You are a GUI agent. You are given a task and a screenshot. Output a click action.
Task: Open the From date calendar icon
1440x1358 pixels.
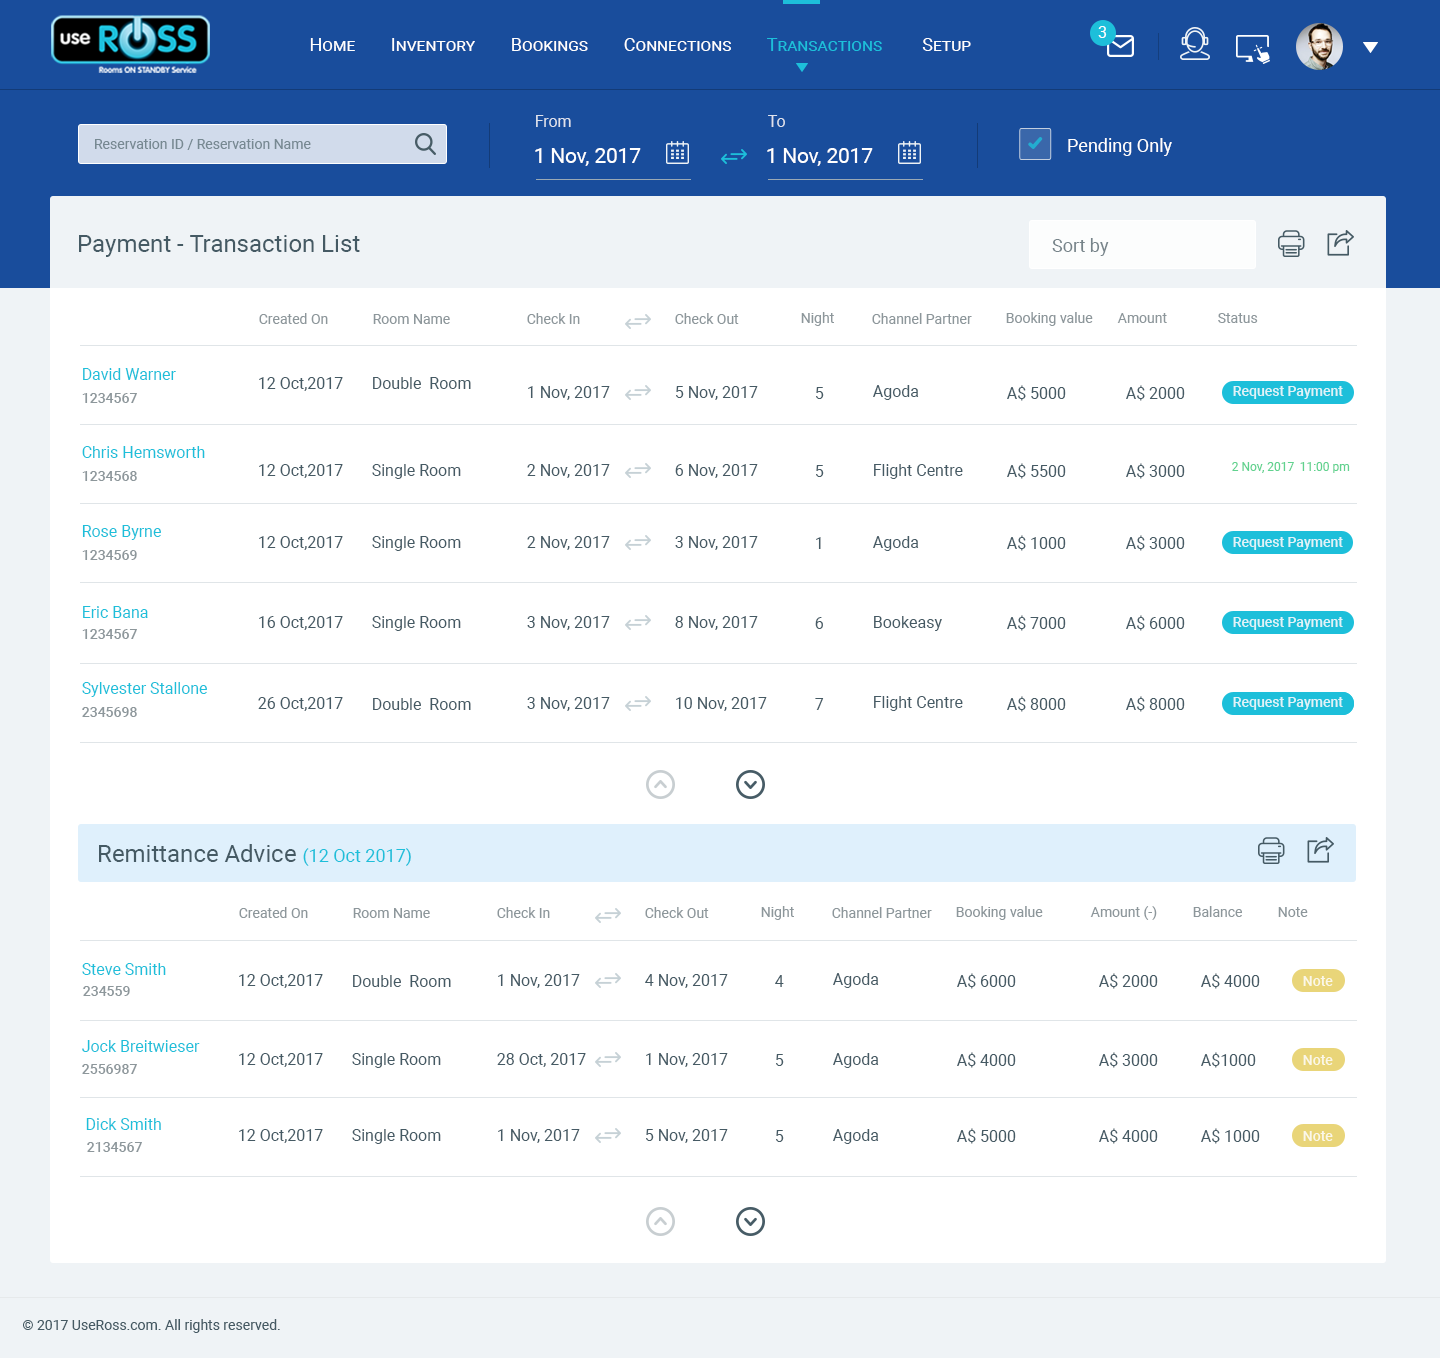tap(677, 153)
